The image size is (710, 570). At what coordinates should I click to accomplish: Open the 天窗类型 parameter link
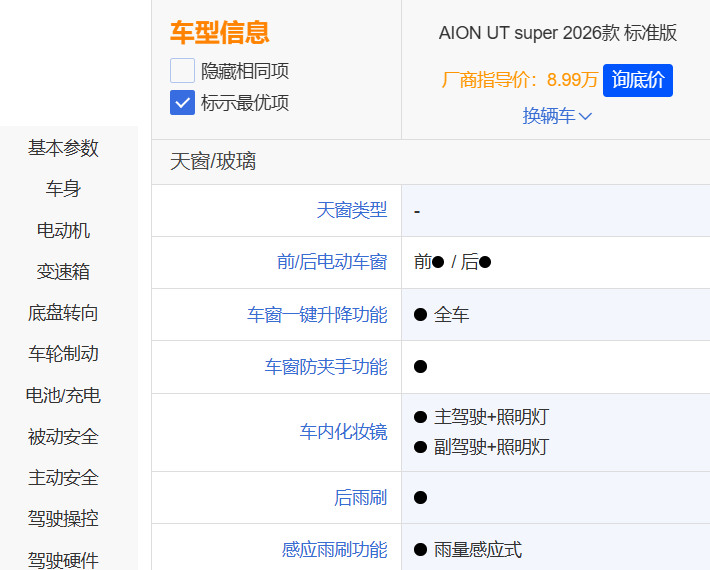[x=351, y=211]
